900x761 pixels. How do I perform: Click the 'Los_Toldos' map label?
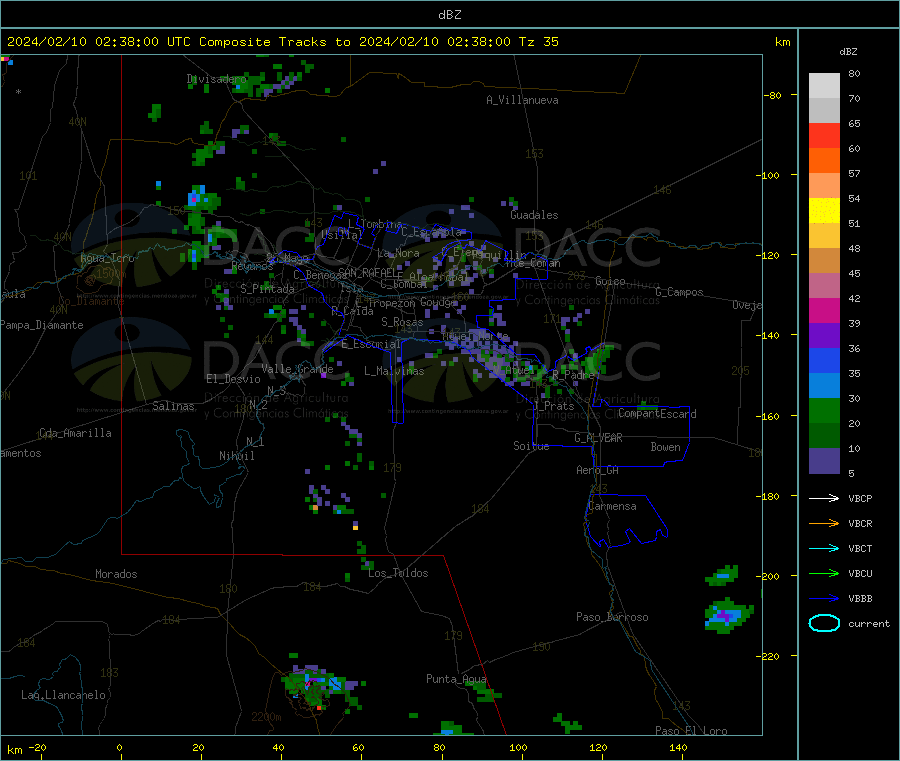pos(398,573)
